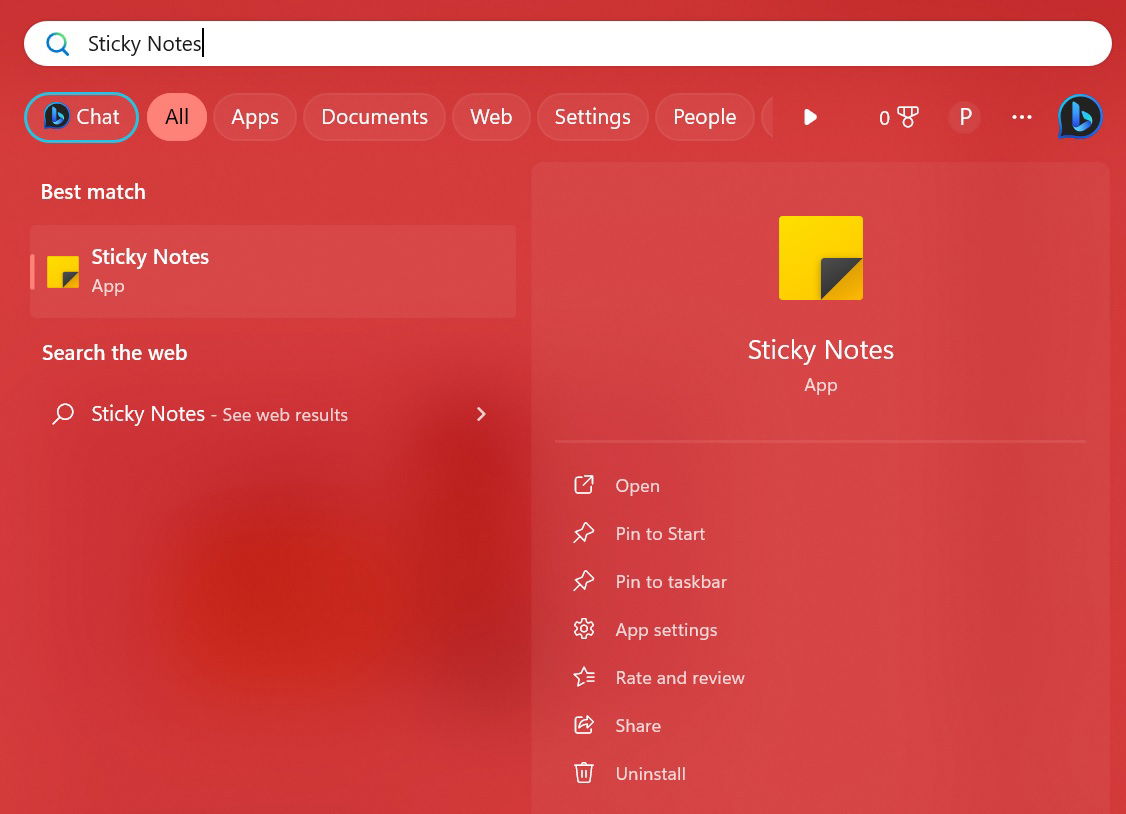Switch to the People filter tab

[x=704, y=117]
